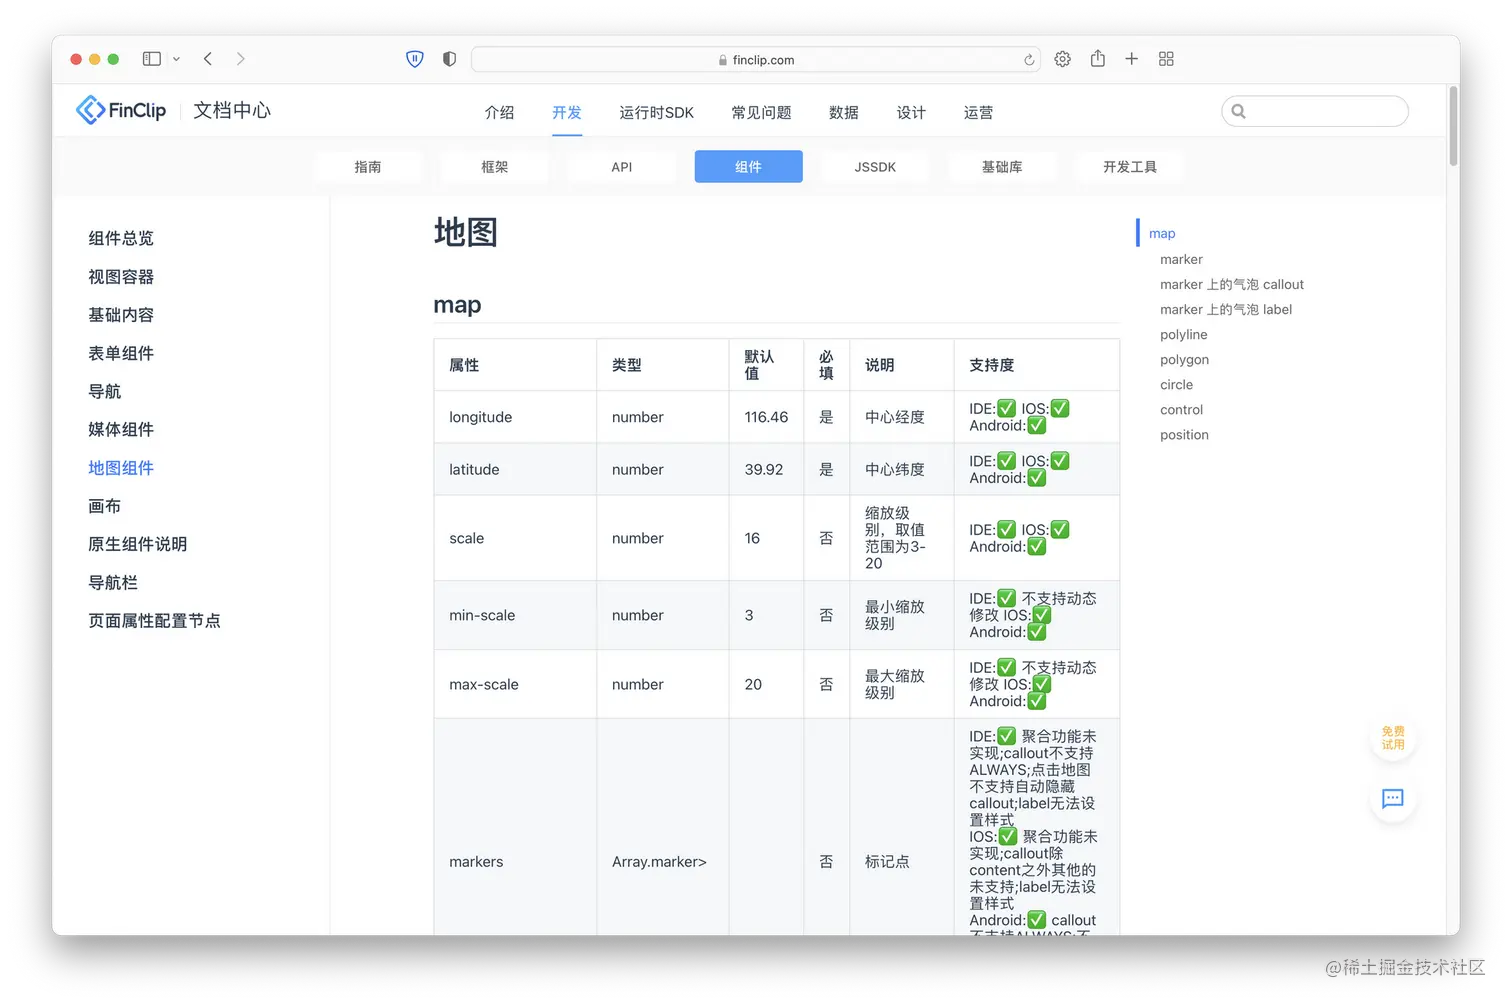Viewport: 1512px width, 1004px height.
Task: Open the chat message floating icon
Action: (x=1393, y=798)
